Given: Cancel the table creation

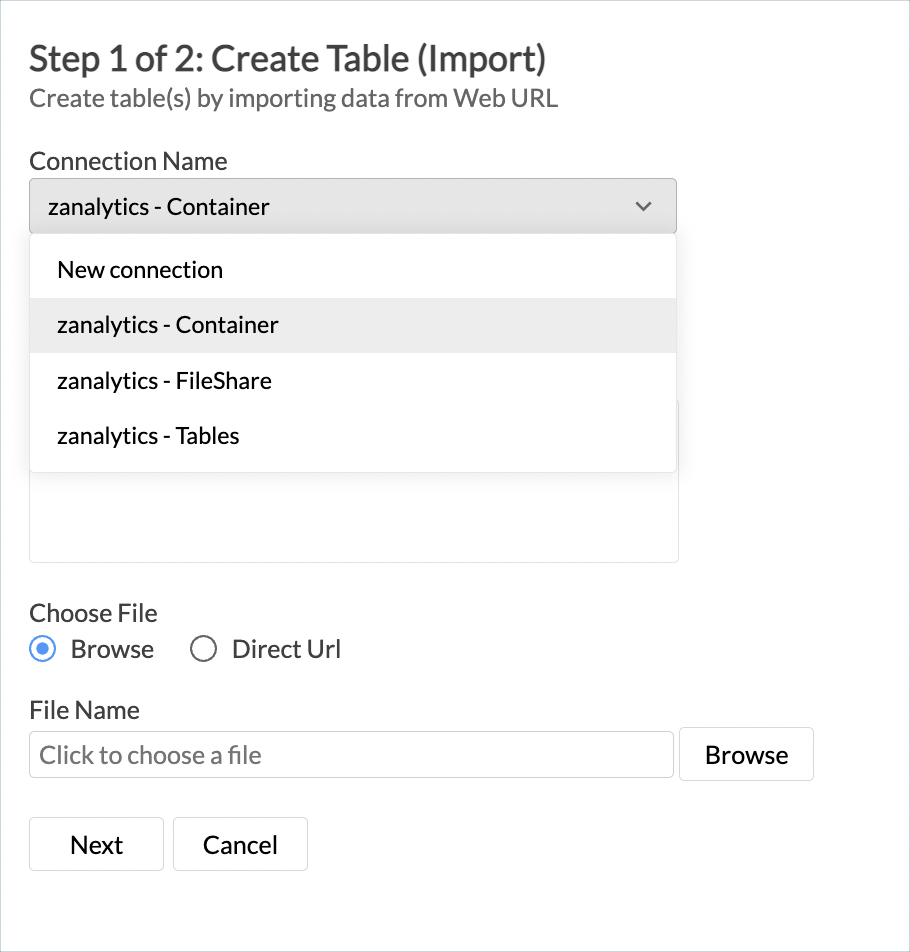Looking at the screenshot, I should tap(240, 844).
